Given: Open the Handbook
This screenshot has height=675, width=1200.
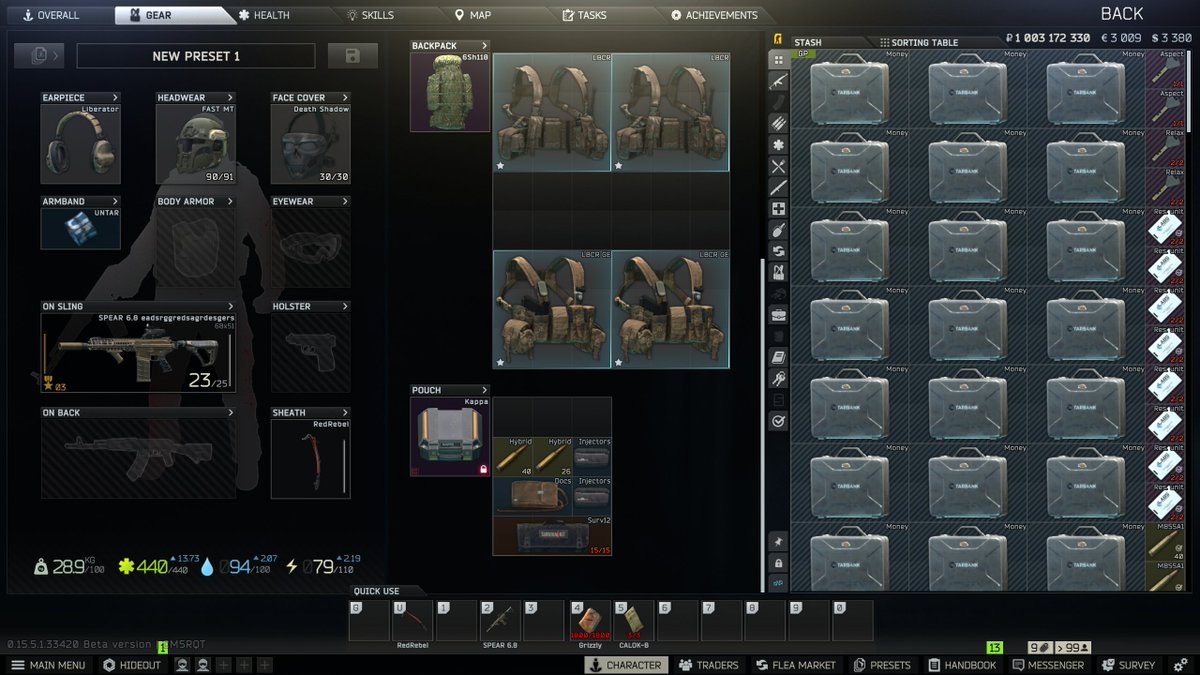Looking at the screenshot, I should pos(962,665).
